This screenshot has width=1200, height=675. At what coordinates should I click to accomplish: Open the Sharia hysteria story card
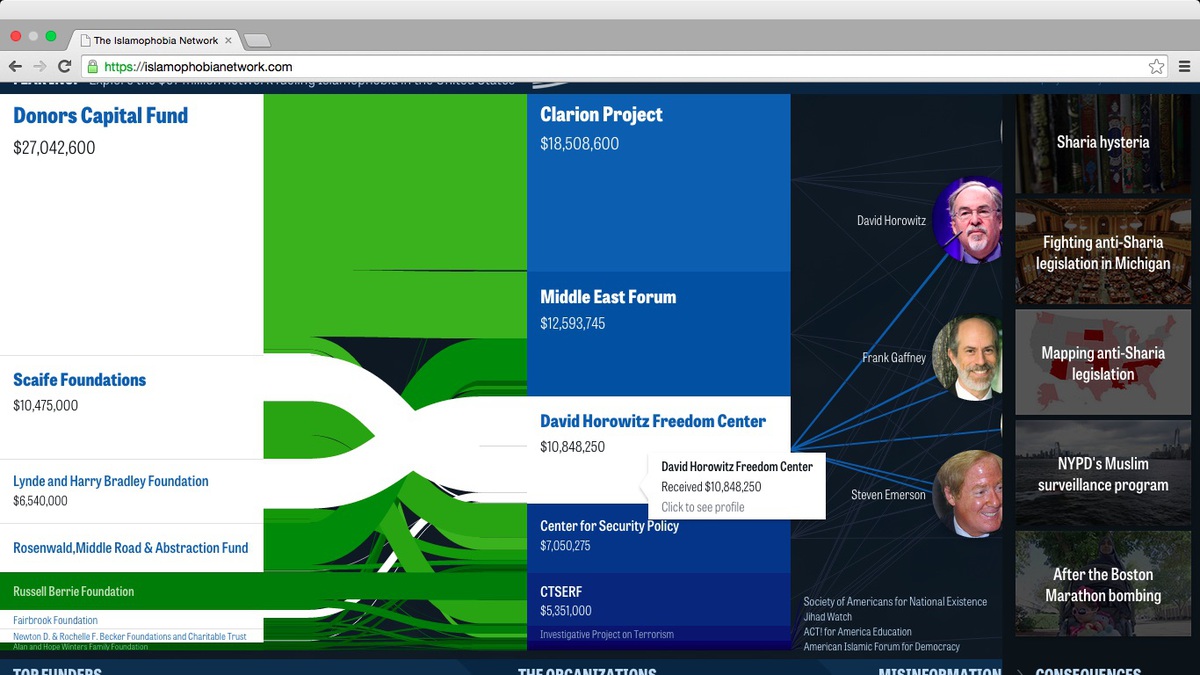click(1103, 143)
